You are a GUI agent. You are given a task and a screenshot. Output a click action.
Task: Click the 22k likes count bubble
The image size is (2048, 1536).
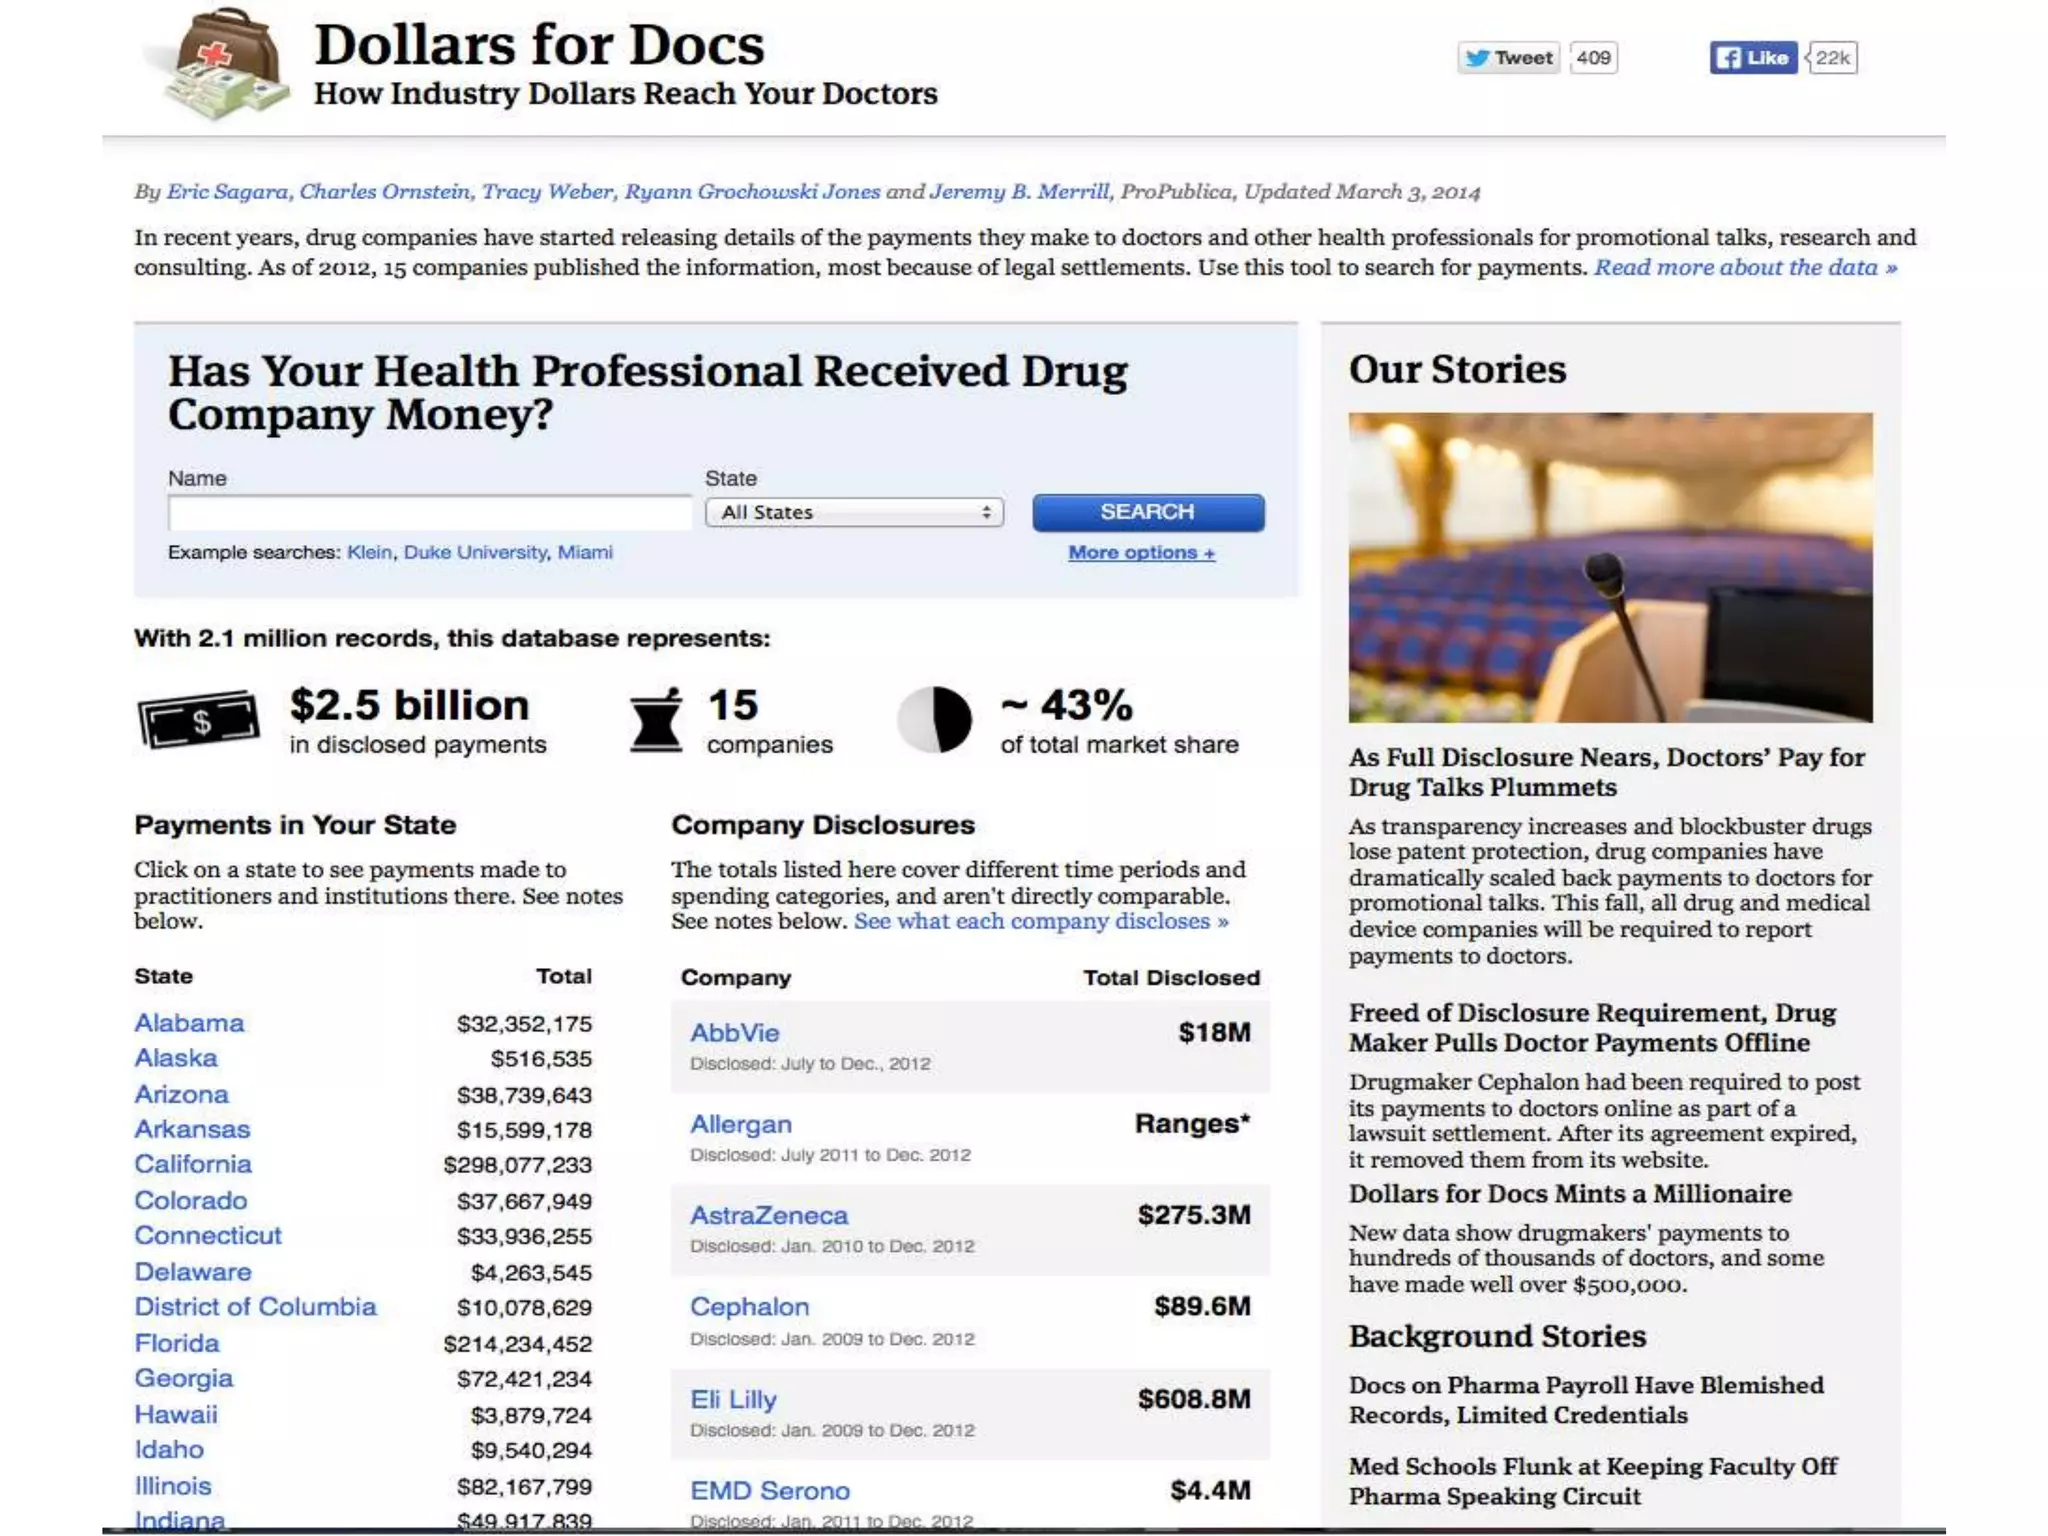coord(1833,58)
